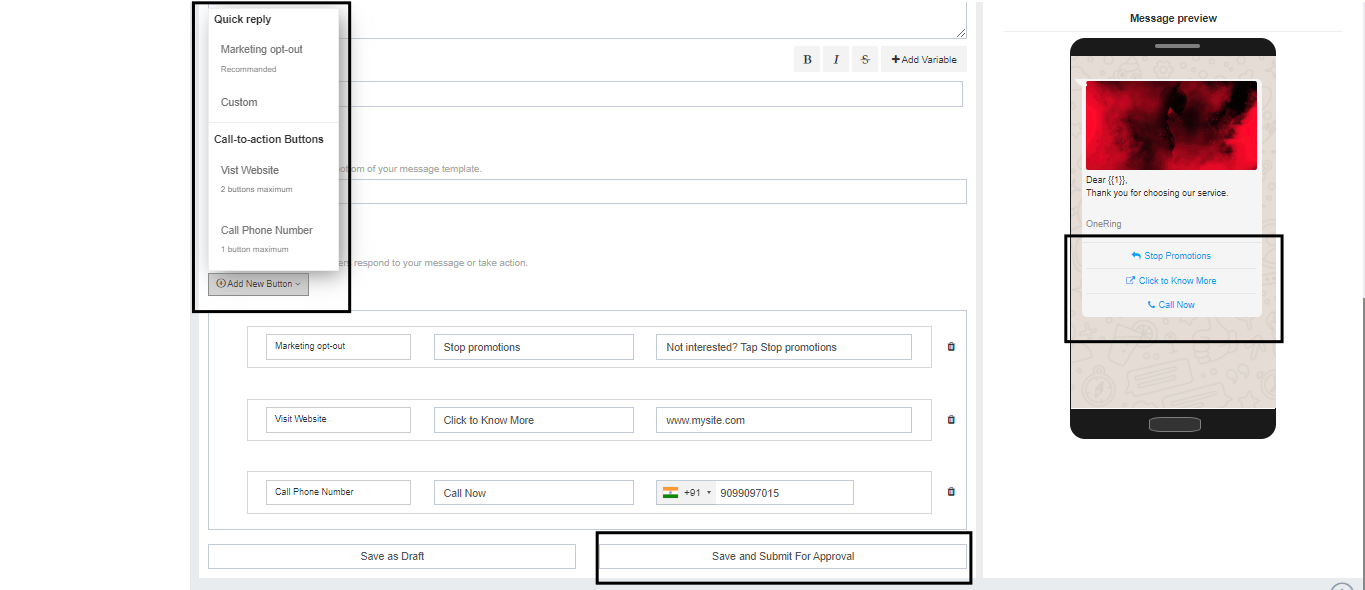Click the Add Variable button
The width and height of the screenshot is (1365, 590).
(x=924, y=60)
